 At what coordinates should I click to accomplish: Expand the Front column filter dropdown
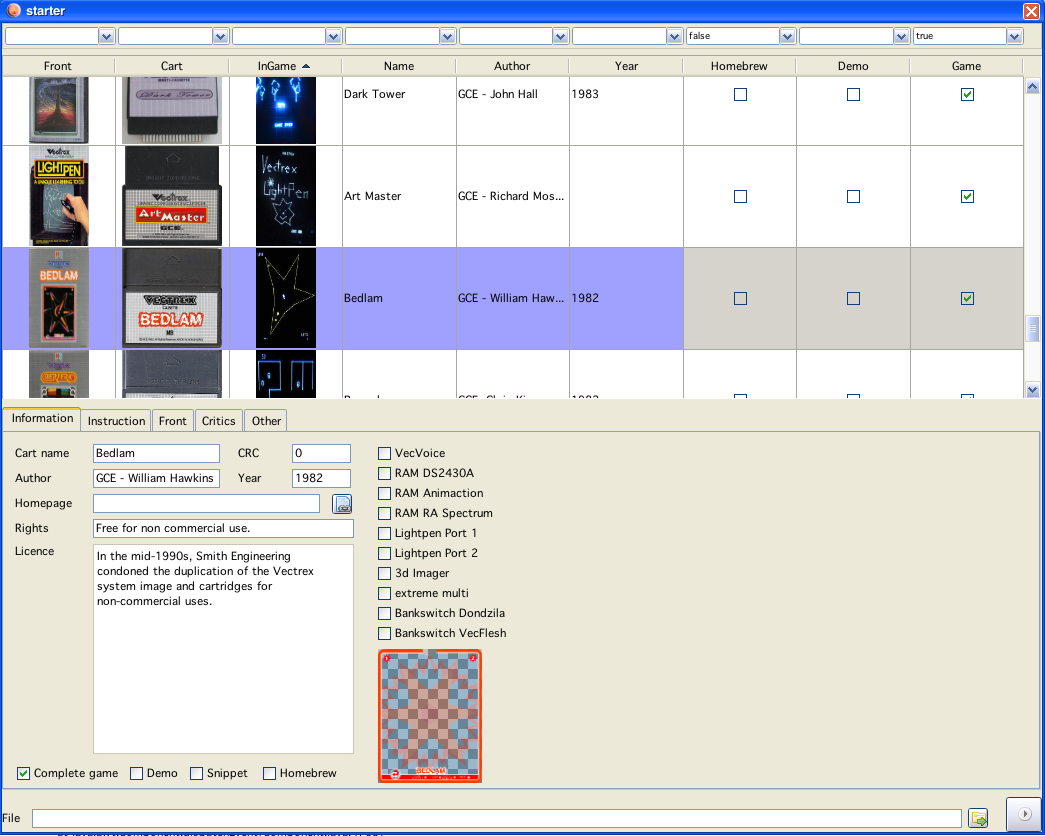click(106, 36)
